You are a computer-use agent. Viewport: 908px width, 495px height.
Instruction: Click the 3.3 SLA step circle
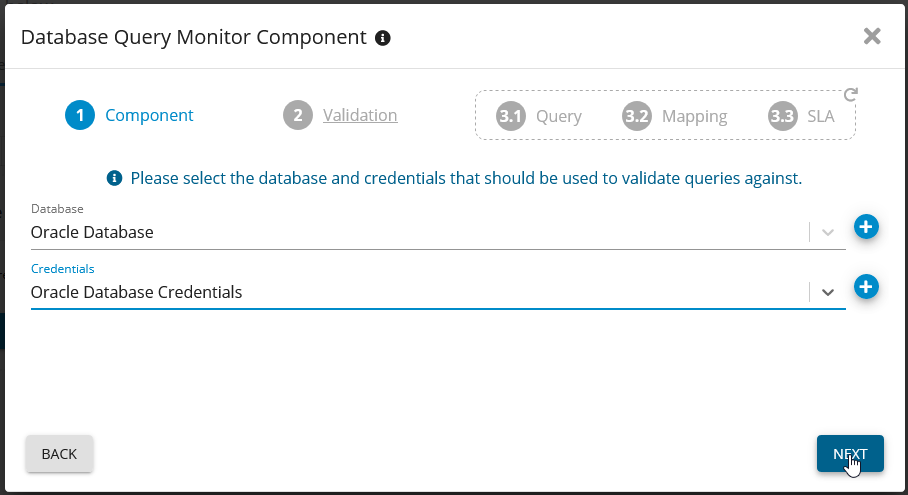(783, 116)
